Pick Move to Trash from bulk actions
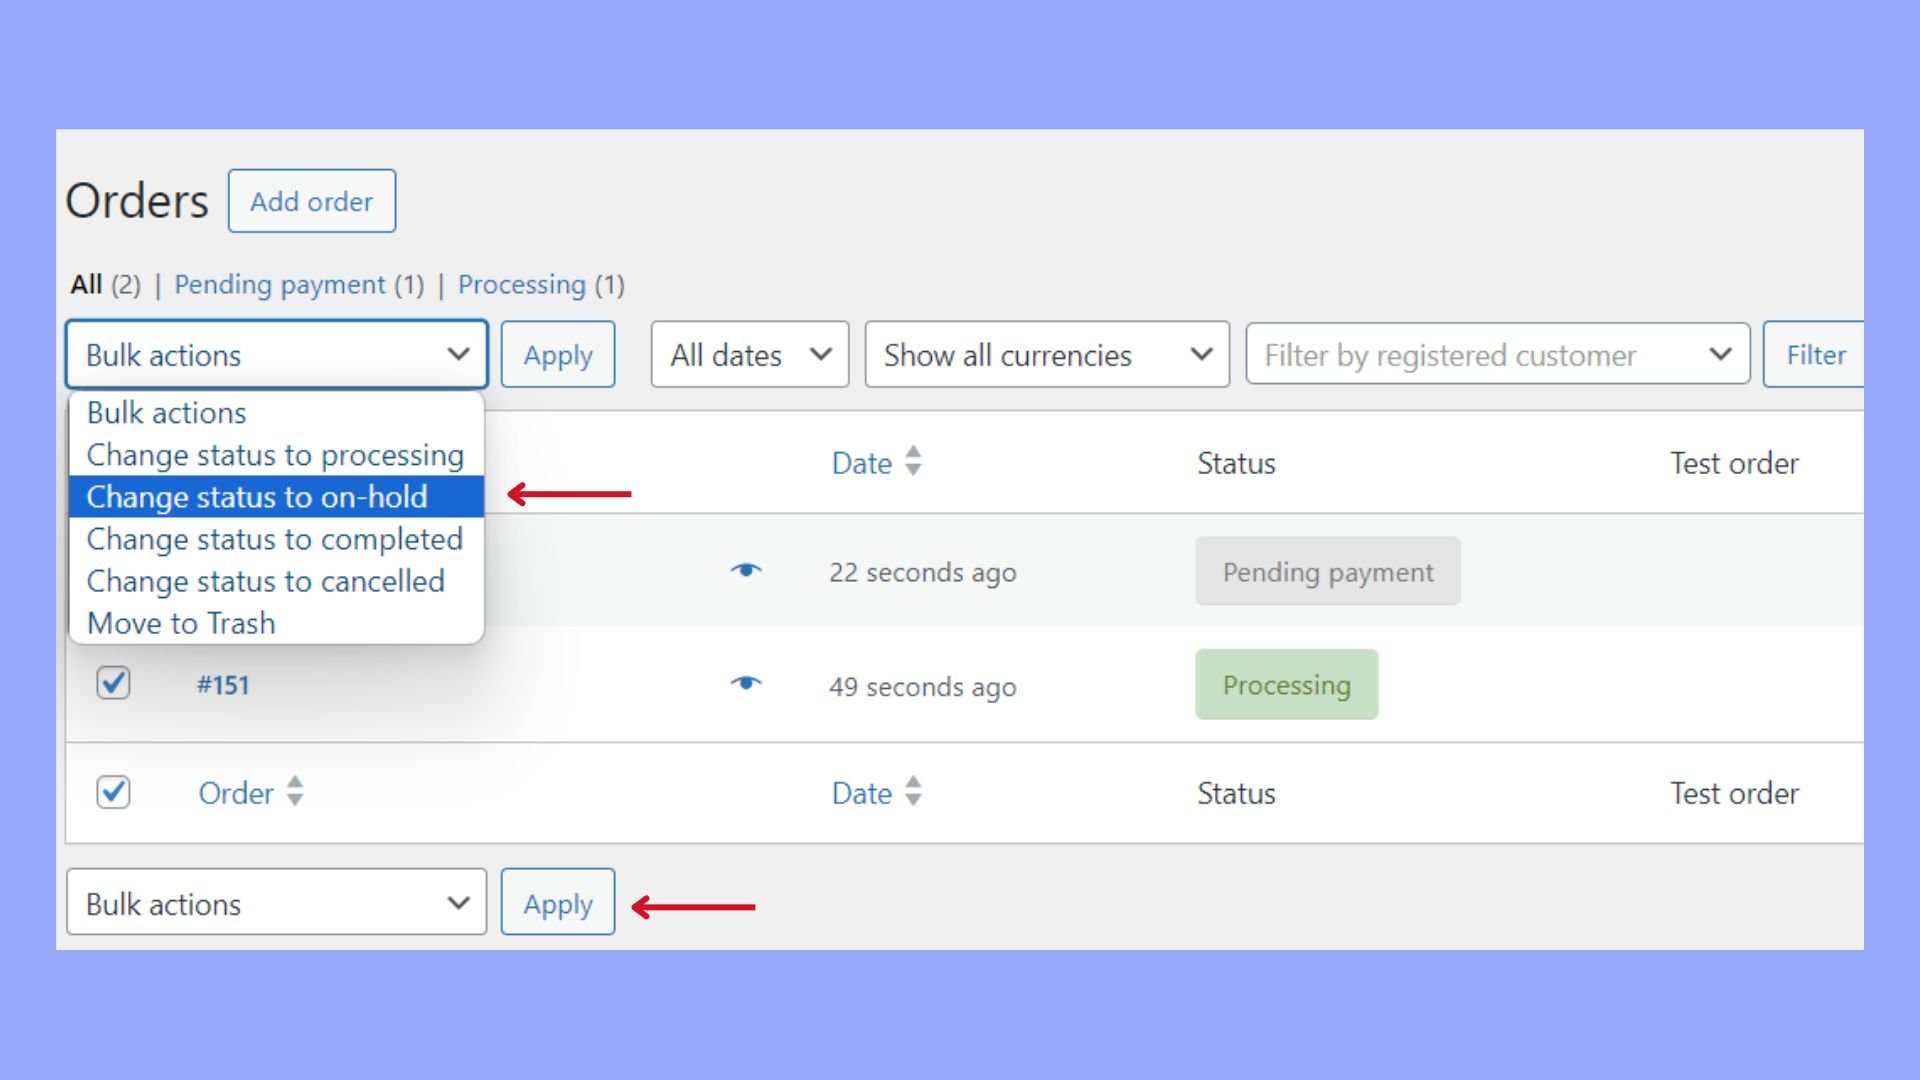This screenshot has width=1920, height=1080. point(181,623)
